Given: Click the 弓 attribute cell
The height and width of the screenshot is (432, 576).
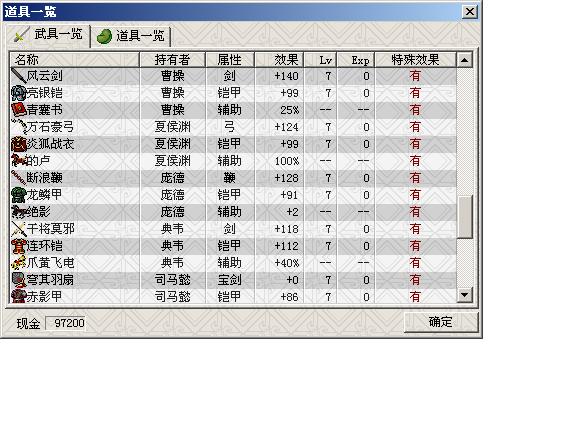Looking at the screenshot, I should click(230, 127).
